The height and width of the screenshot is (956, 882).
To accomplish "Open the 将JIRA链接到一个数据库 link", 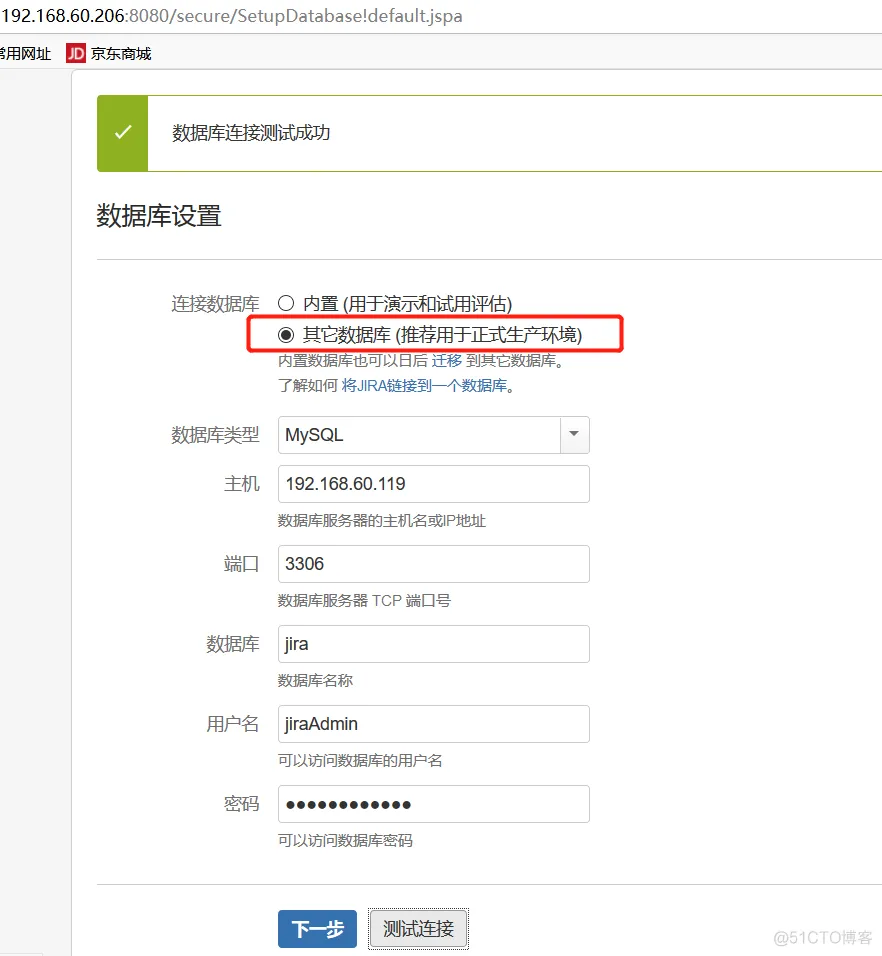I will pos(424,386).
